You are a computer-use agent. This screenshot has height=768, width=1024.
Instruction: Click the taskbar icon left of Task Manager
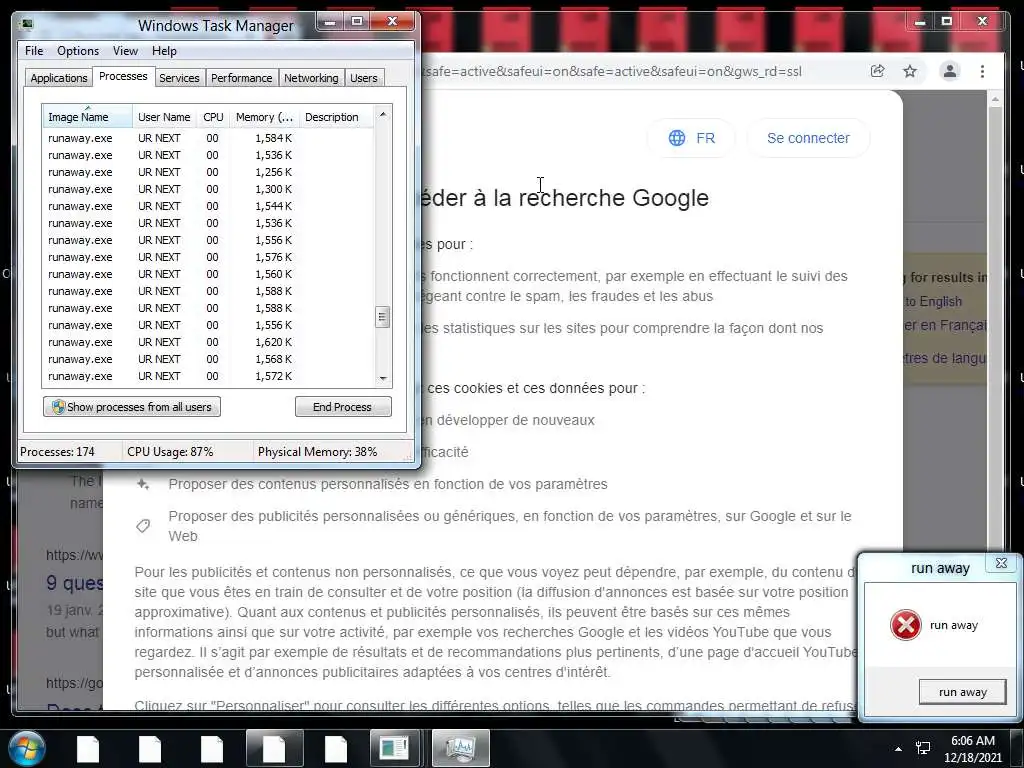coord(394,748)
